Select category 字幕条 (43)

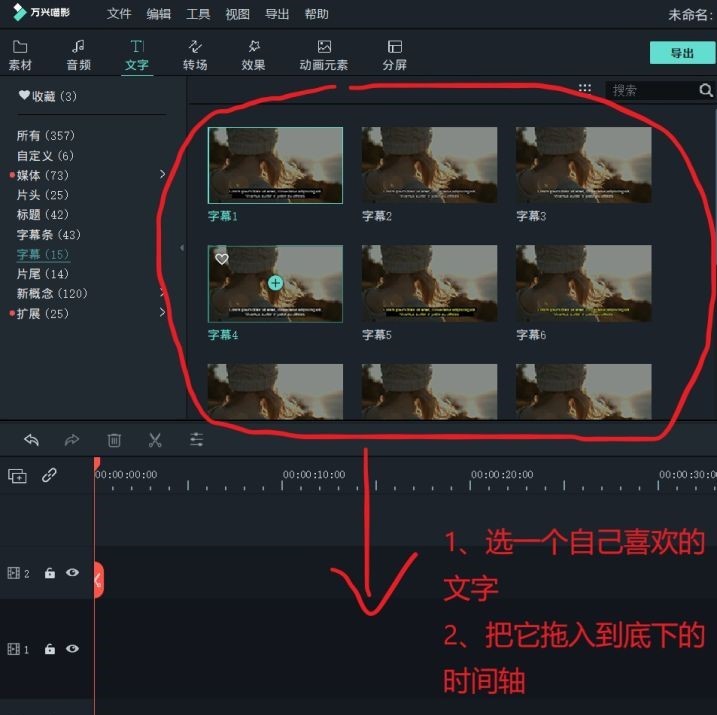[48, 235]
